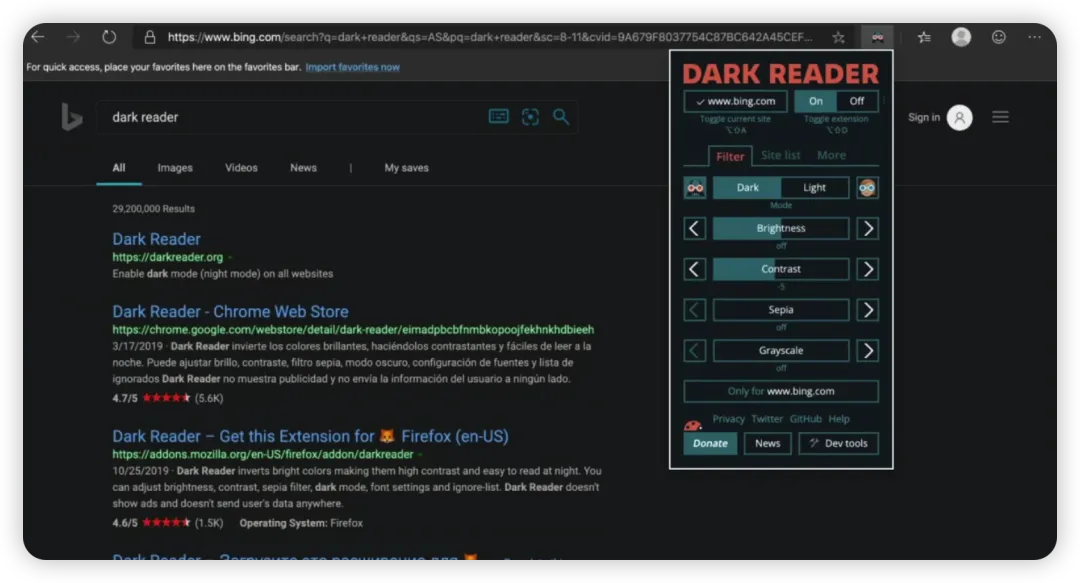The image size is (1080, 583).
Task: Switch to the More tab
Action: tap(831, 155)
